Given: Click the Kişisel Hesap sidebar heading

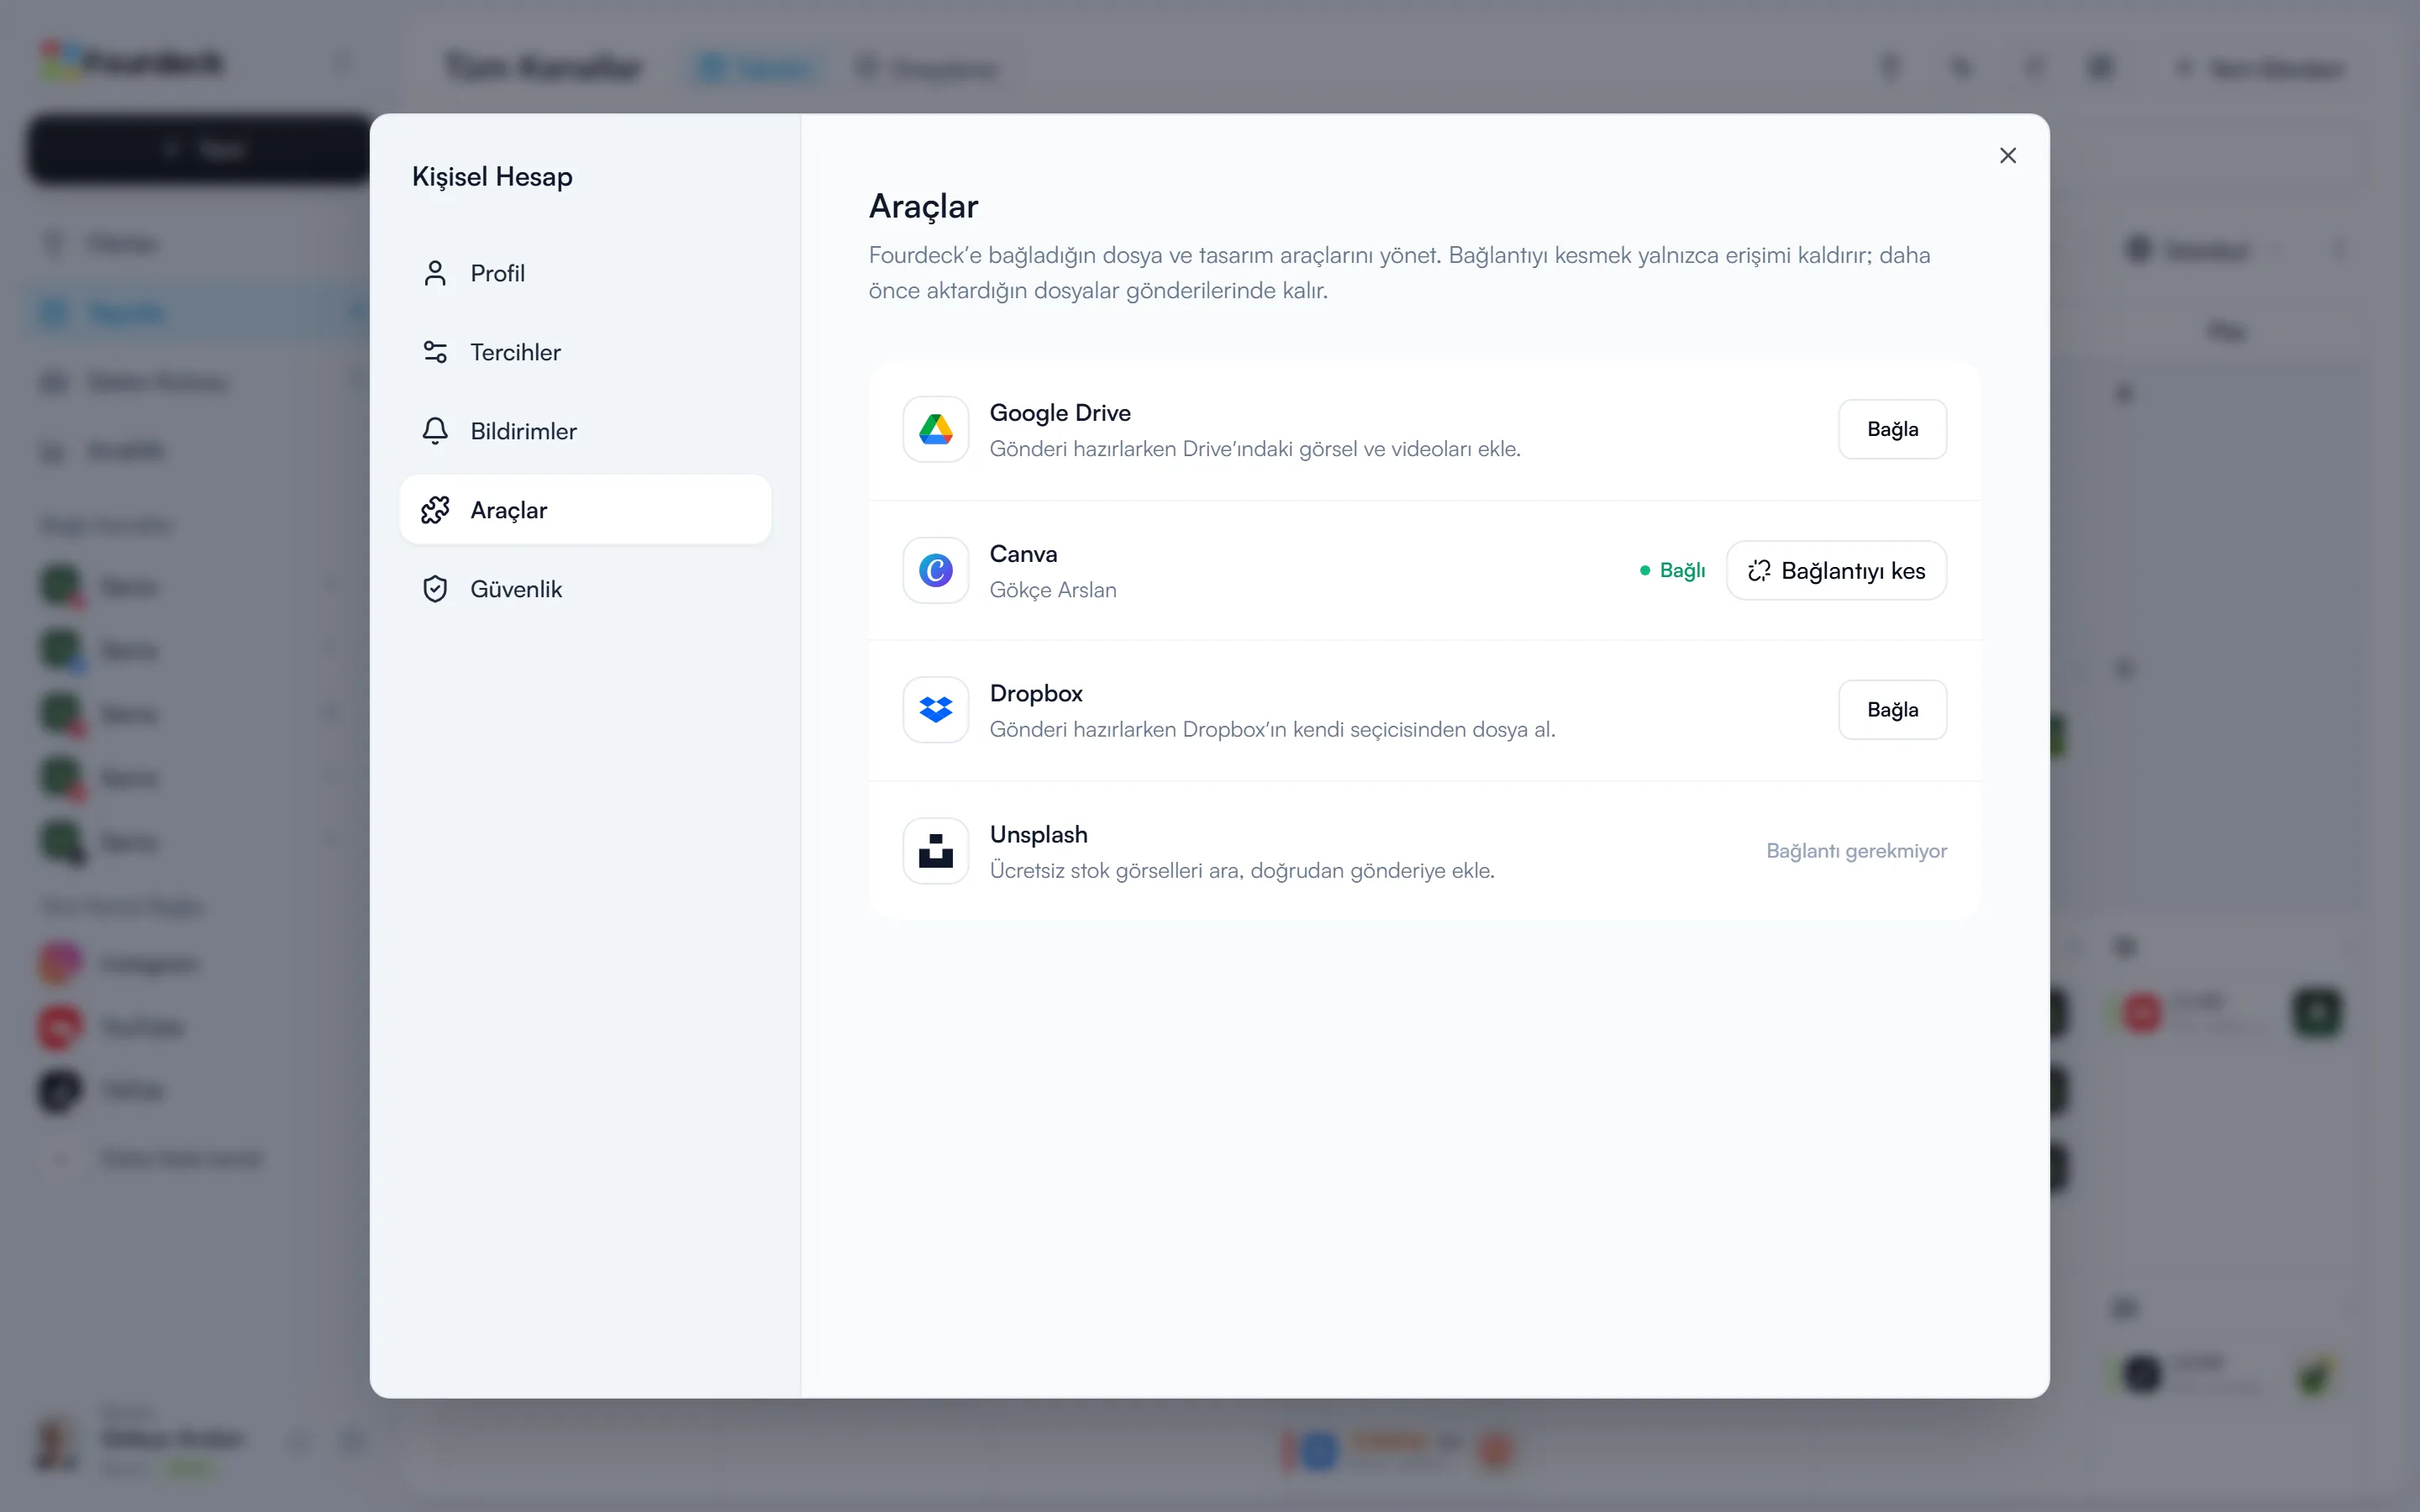Looking at the screenshot, I should 492,177.
